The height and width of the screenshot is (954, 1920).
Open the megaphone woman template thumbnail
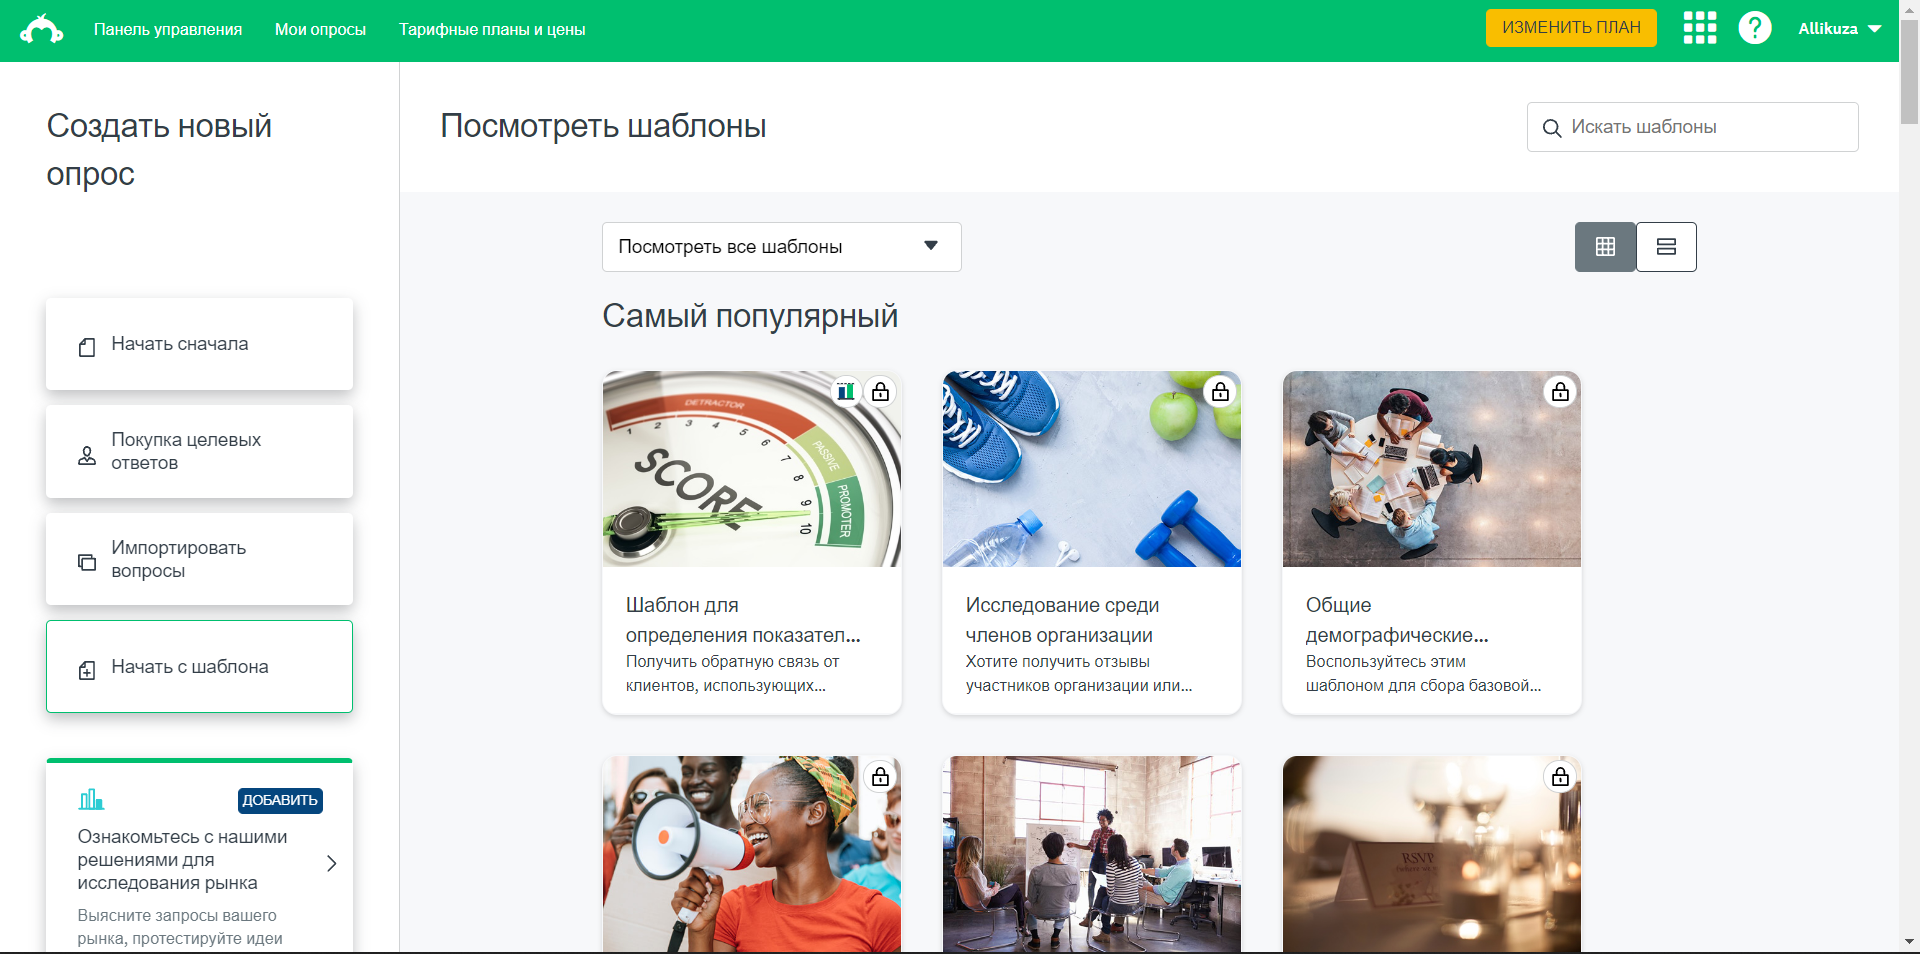(x=752, y=854)
